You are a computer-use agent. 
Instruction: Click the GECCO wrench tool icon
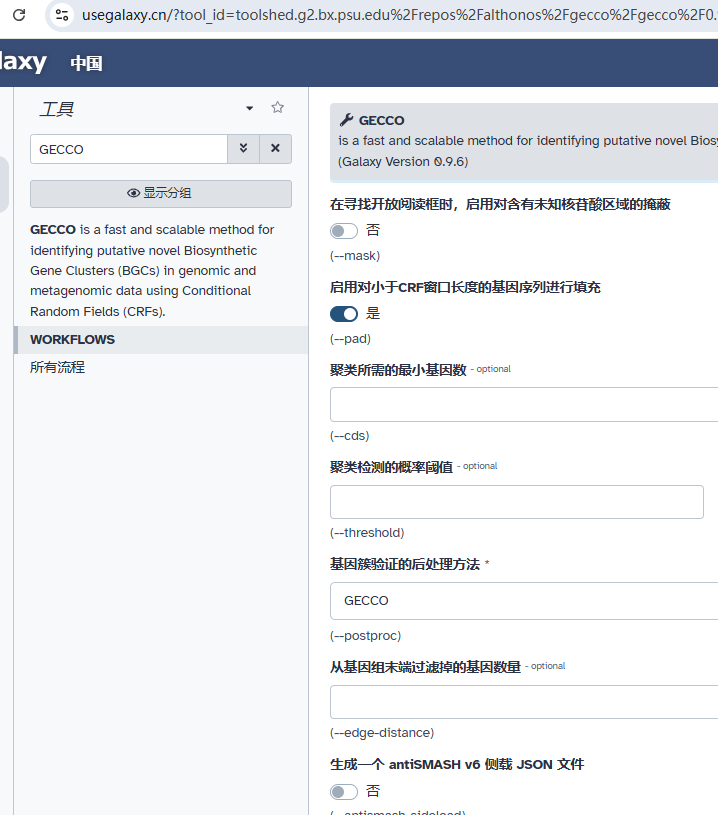tap(347, 120)
